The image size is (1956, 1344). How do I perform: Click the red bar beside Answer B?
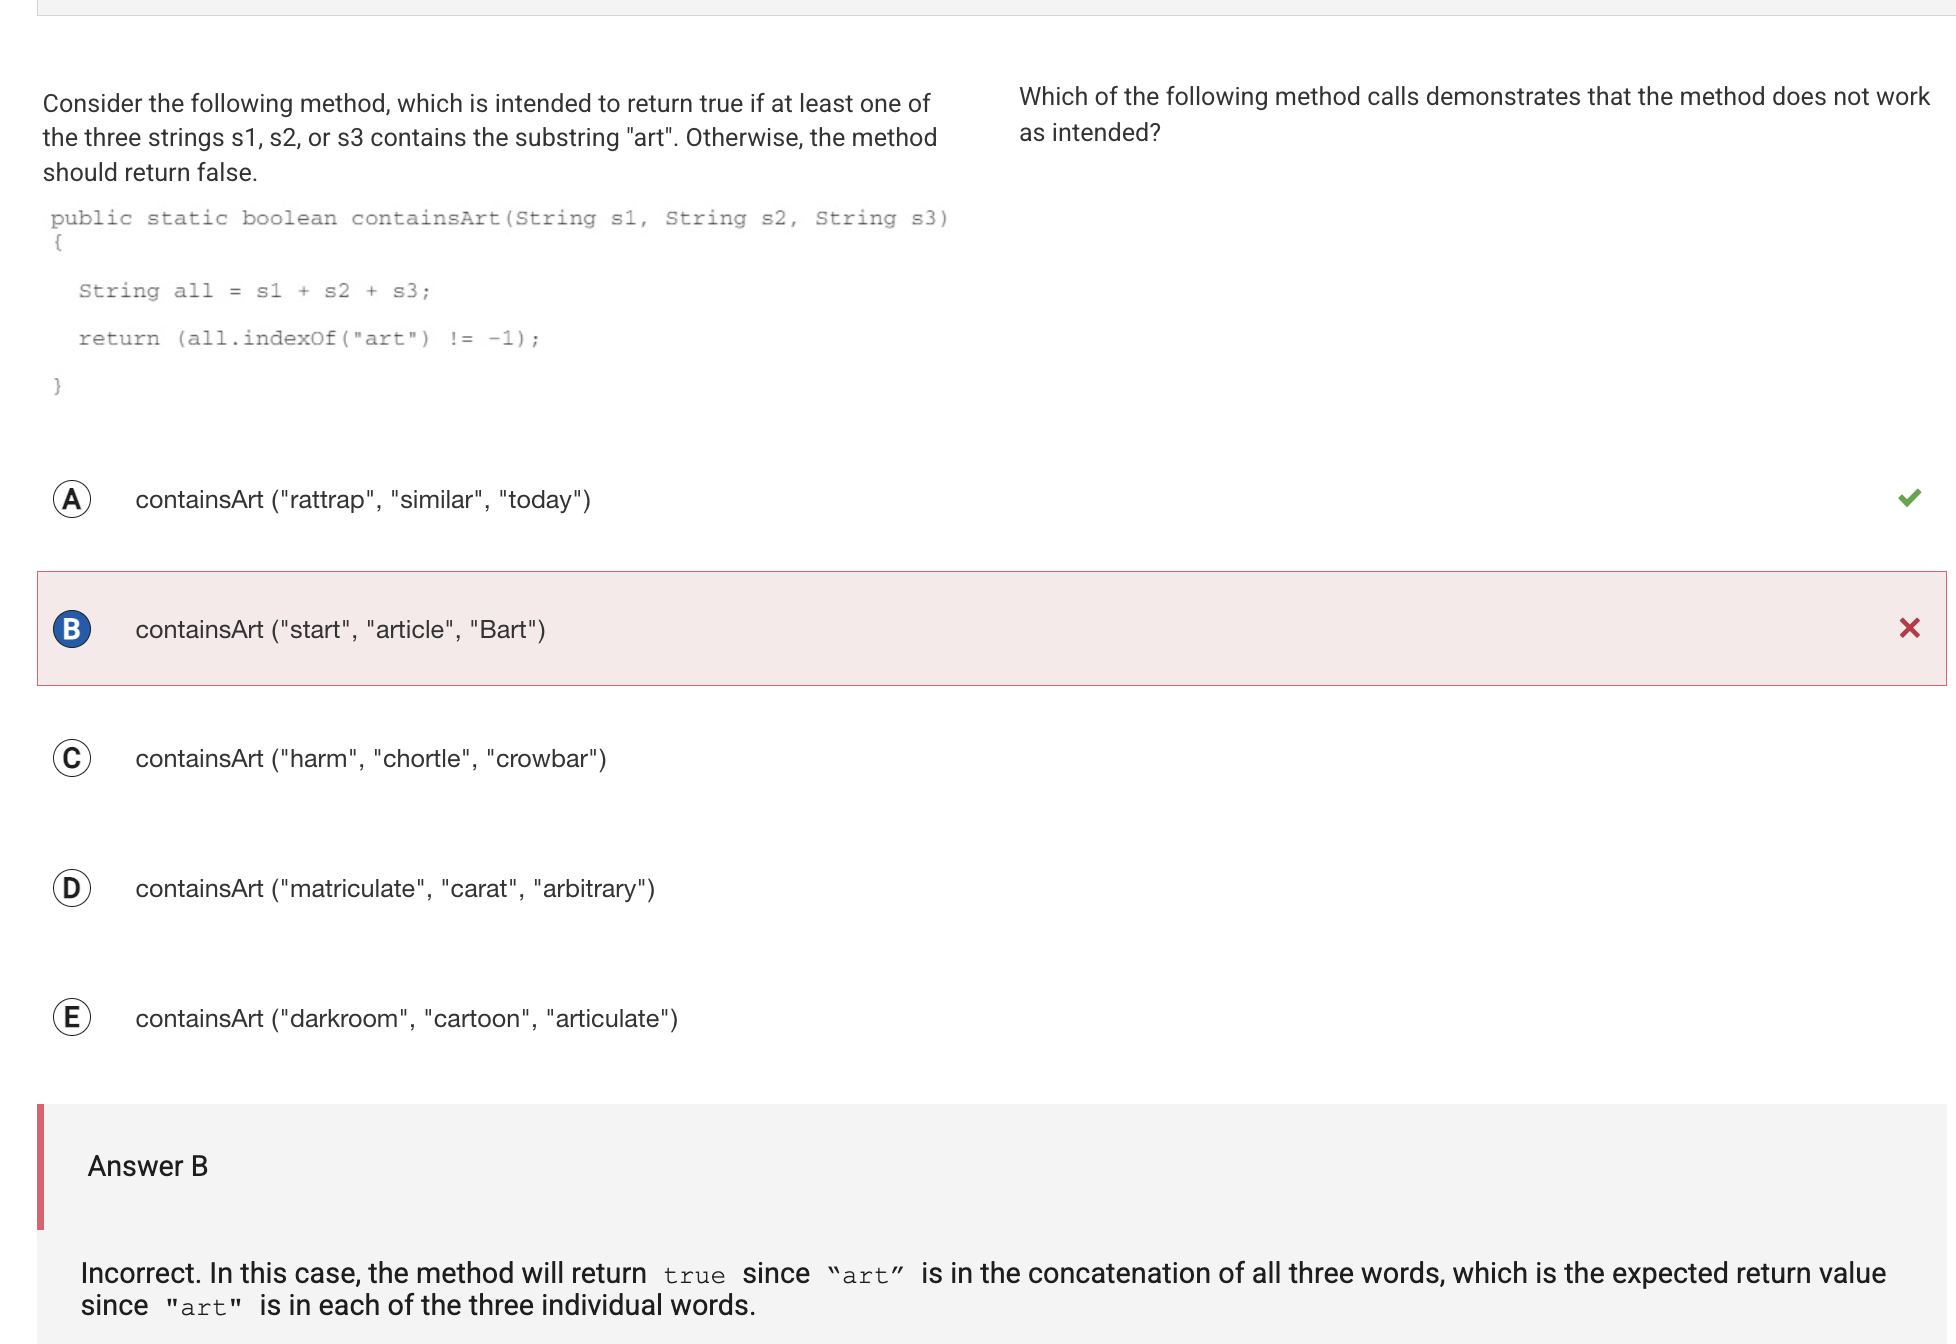point(41,1166)
